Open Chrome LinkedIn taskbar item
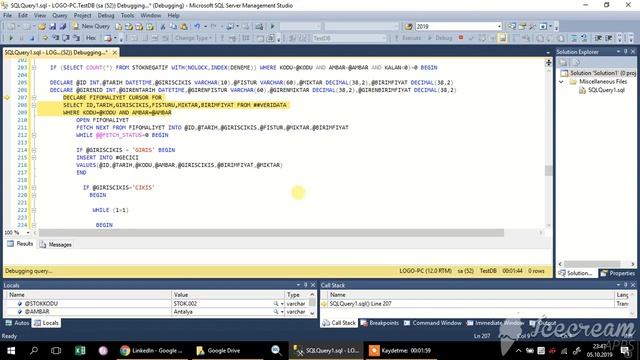This screenshot has width=640, height=360. click(x=151, y=351)
